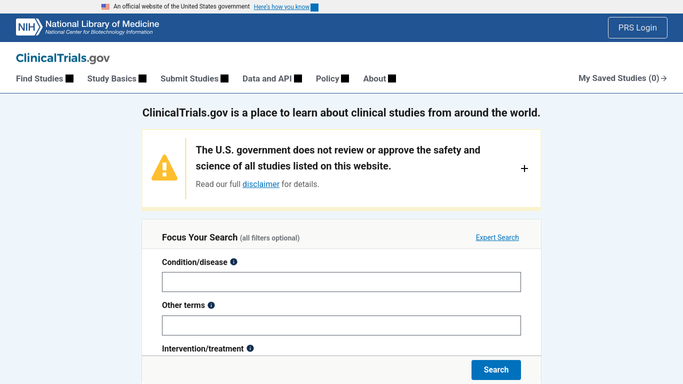Click the Condition/disease info icon

(234, 262)
